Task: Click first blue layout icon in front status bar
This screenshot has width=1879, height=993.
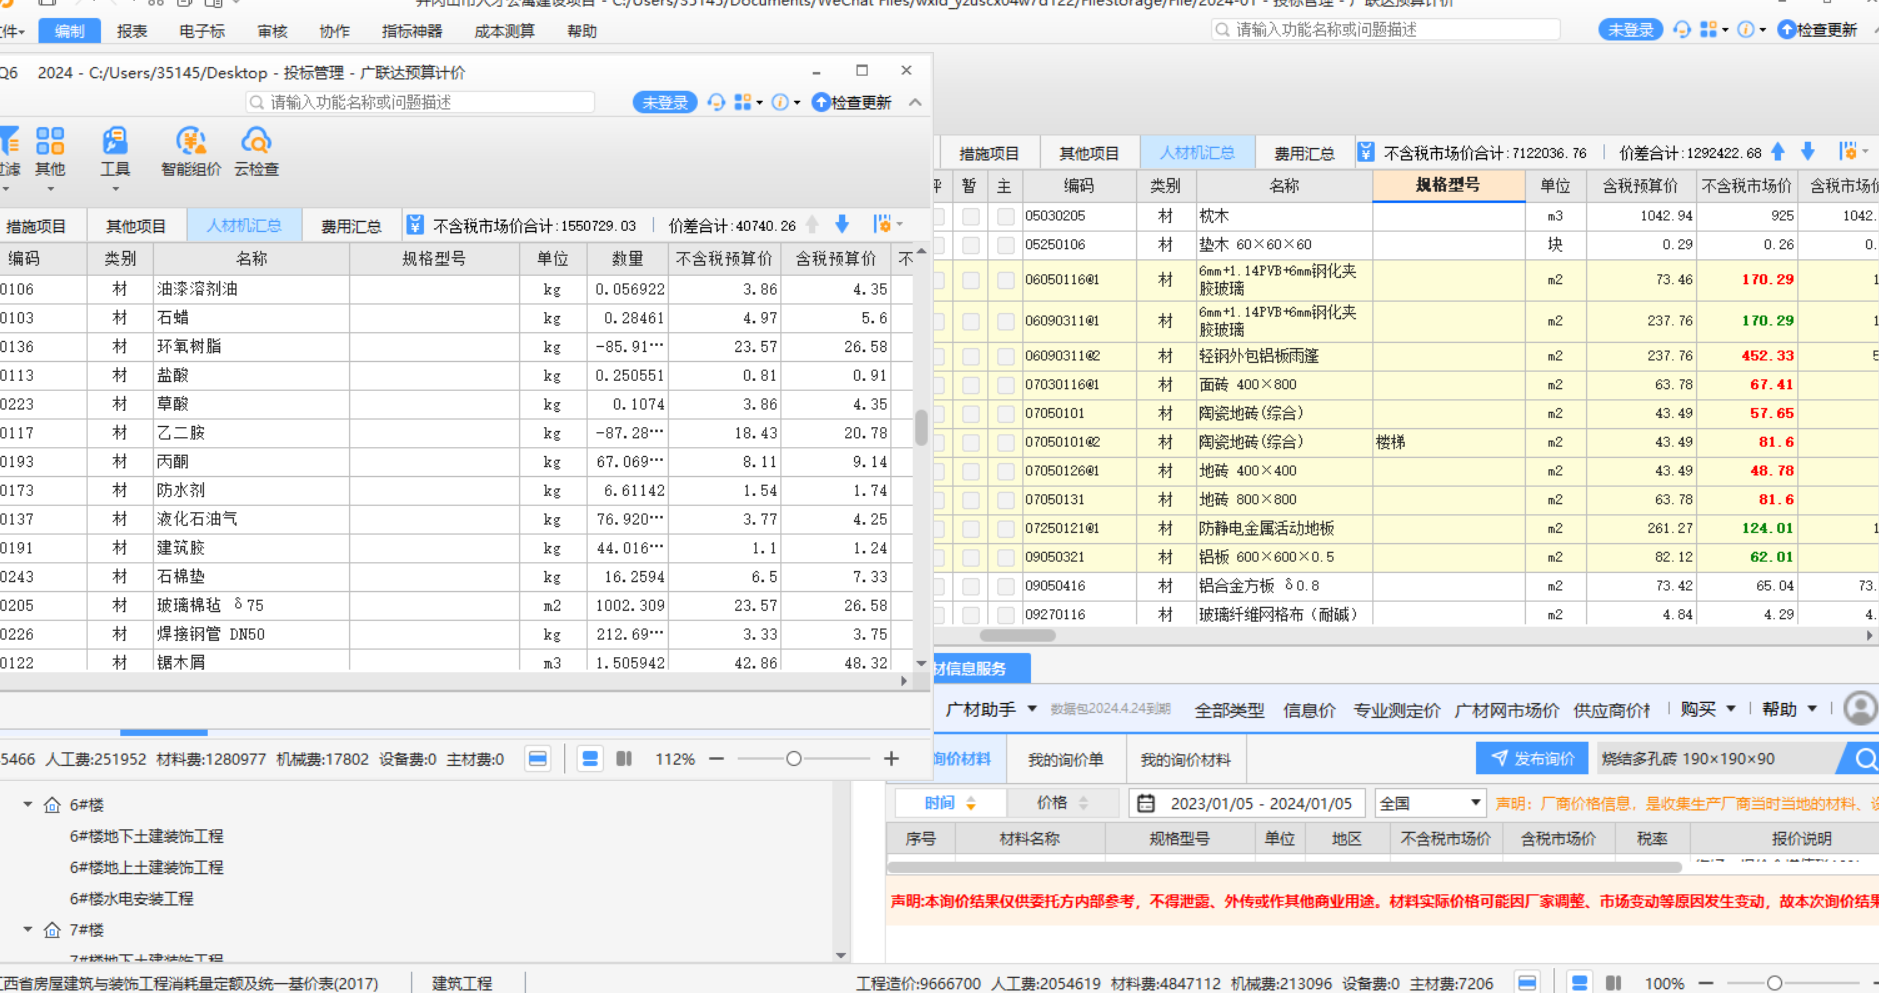Action: pos(538,759)
